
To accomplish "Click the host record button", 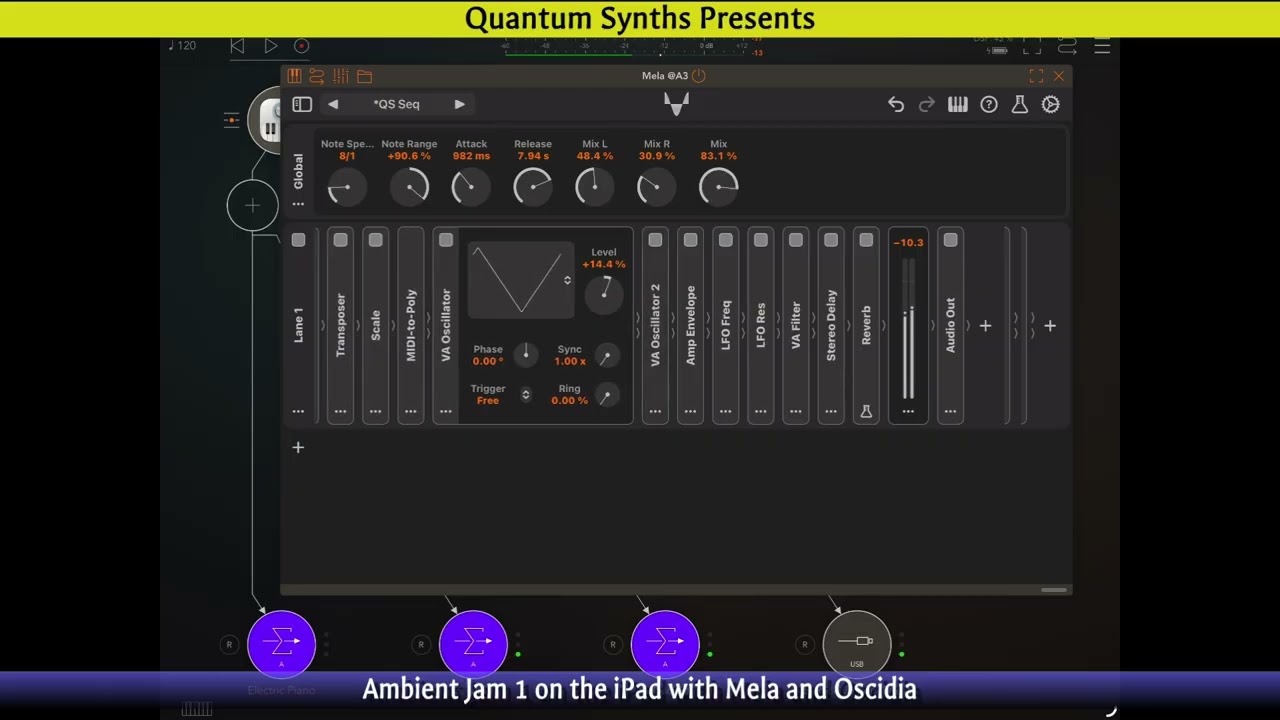I will [x=301, y=46].
